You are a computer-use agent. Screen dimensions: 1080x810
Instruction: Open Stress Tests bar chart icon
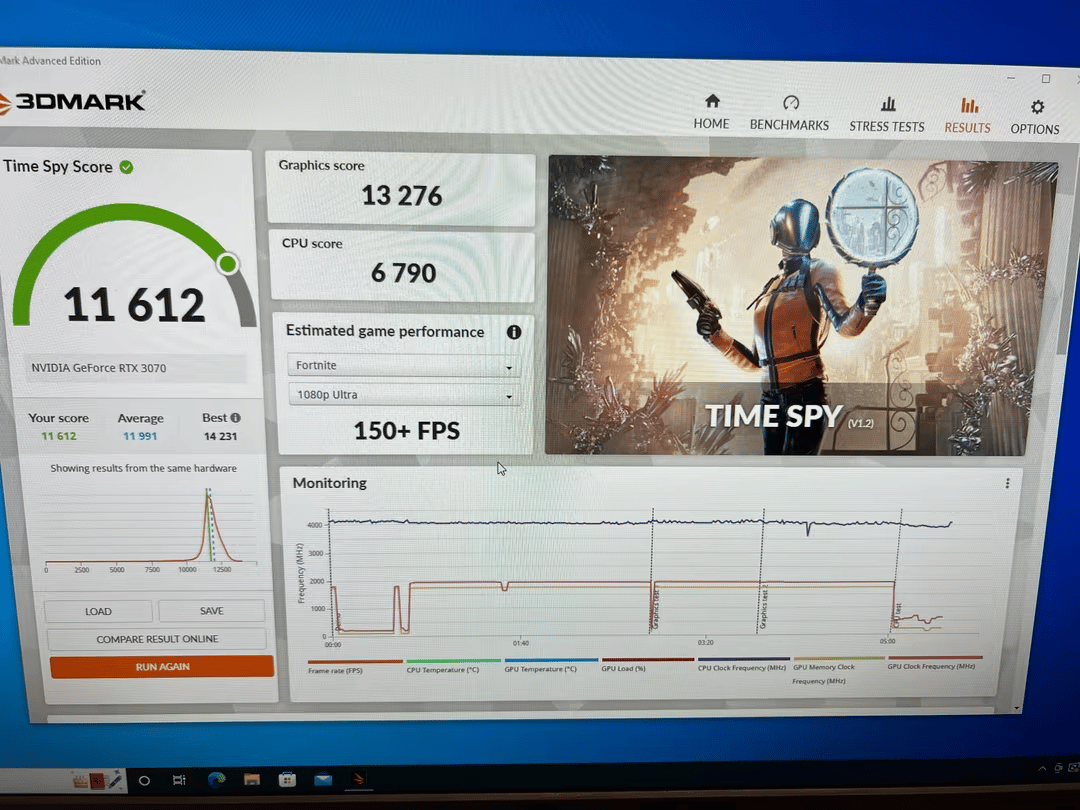tap(888, 104)
